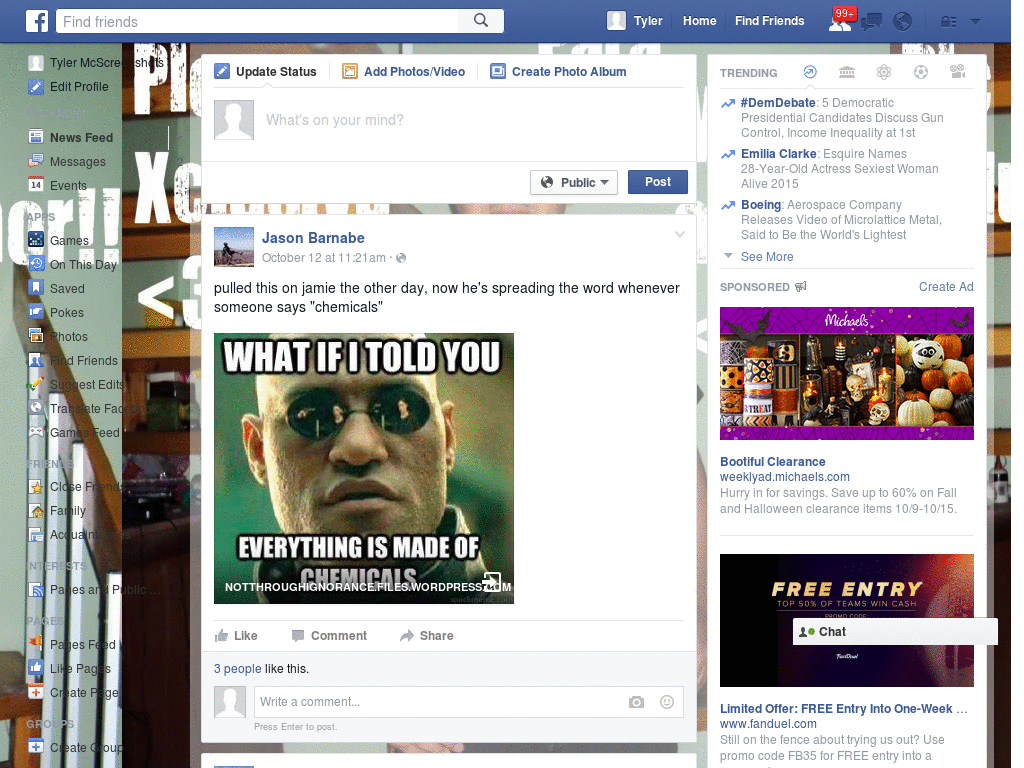Open the Morpheus meme image
Viewport: 1024px width, 768px height.
click(x=364, y=468)
